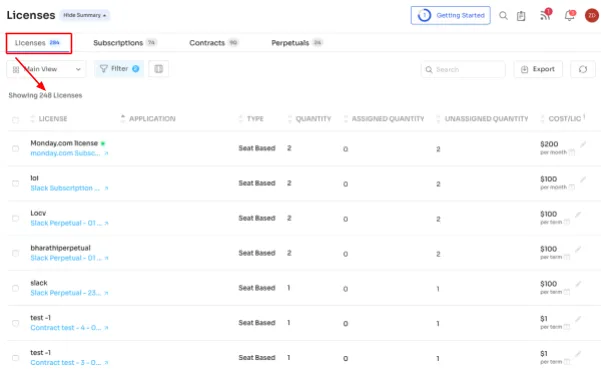Screen dimensions: 601x369
Task: Edit cost of Locv license pencil icon
Action: pyautogui.click(x=578, y=215)
